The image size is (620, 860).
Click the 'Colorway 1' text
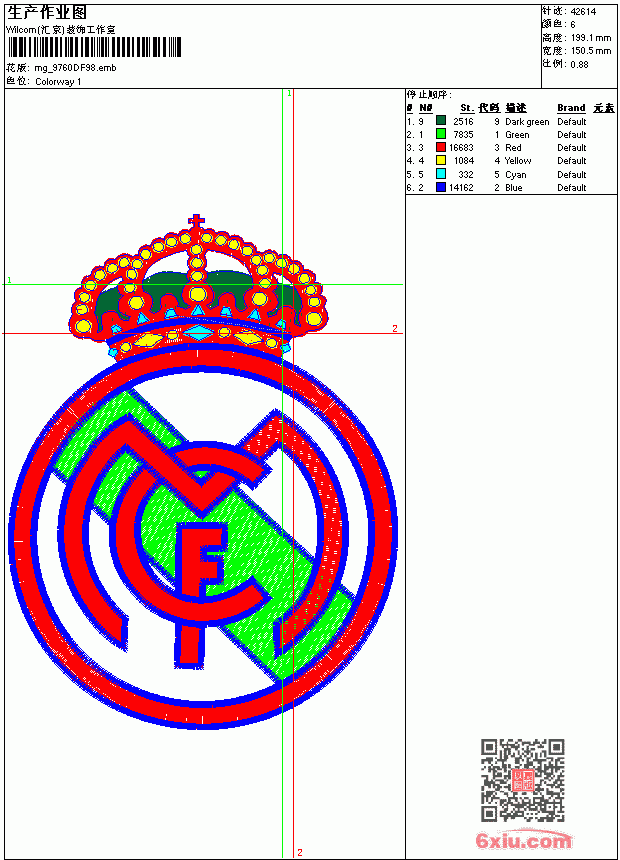58,82
